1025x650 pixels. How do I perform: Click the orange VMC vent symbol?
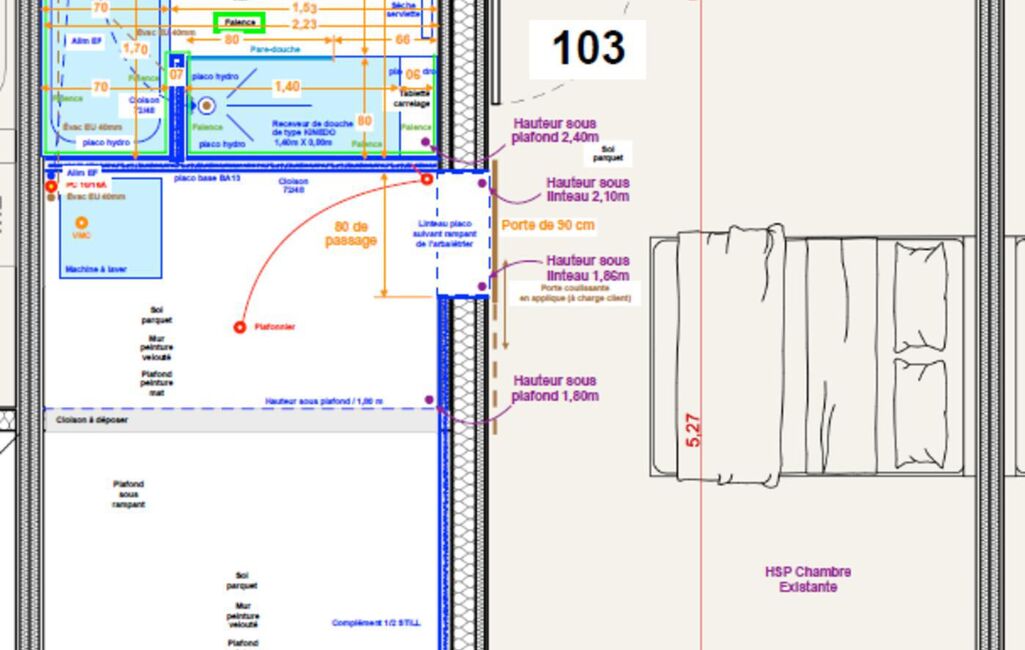coord(81,223)
